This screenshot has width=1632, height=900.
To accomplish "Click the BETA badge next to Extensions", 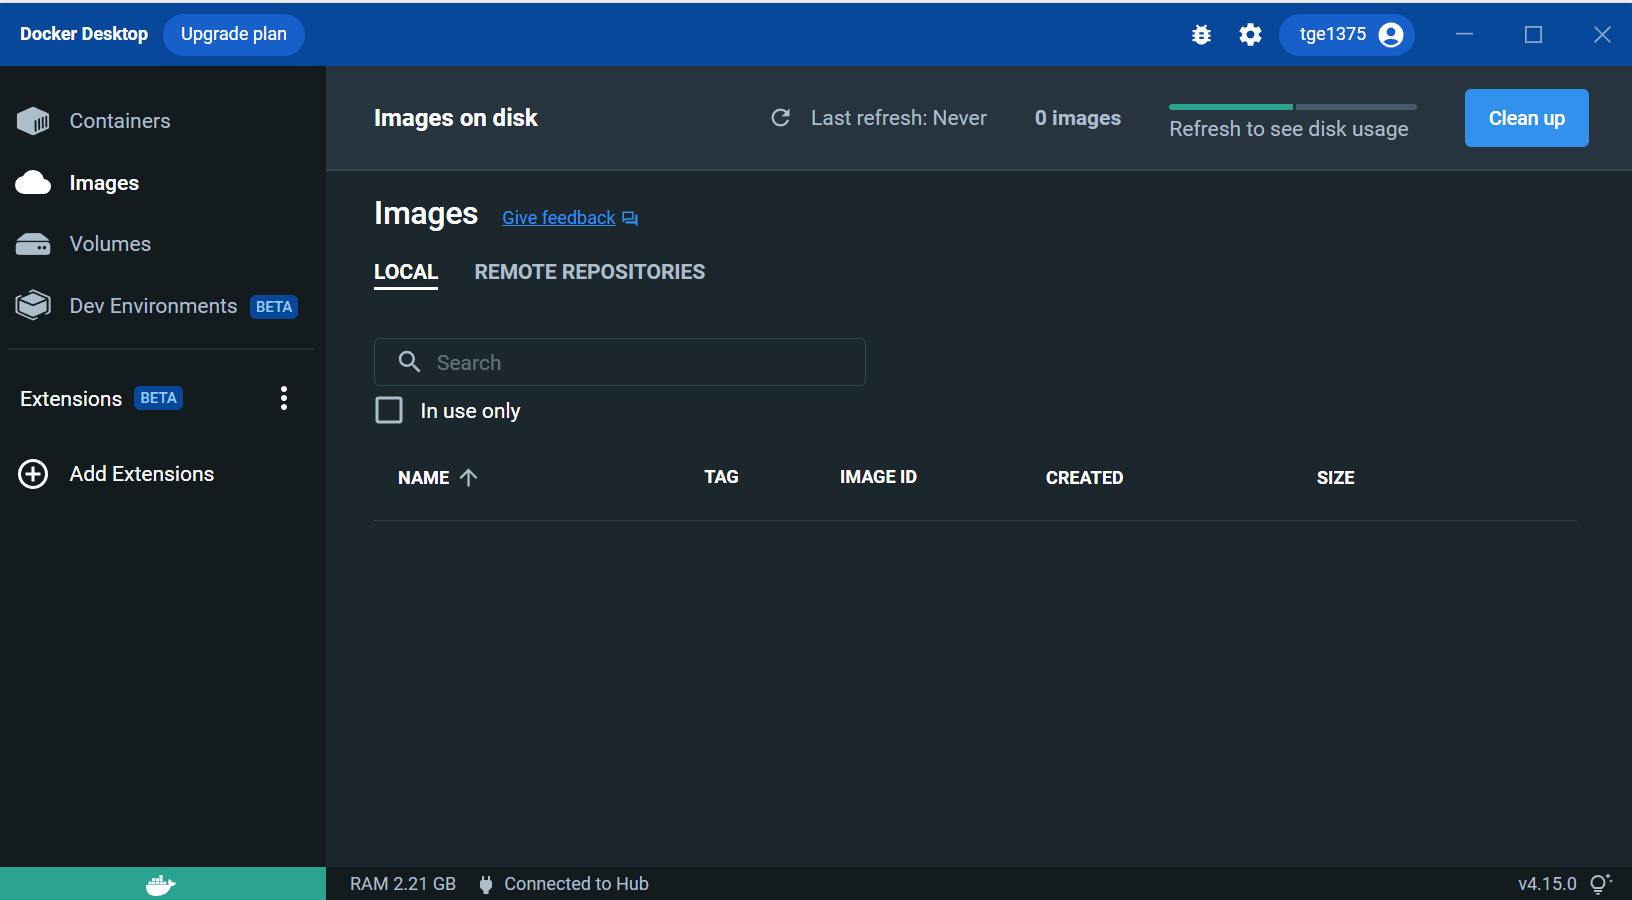I will (x=158, y=398).
